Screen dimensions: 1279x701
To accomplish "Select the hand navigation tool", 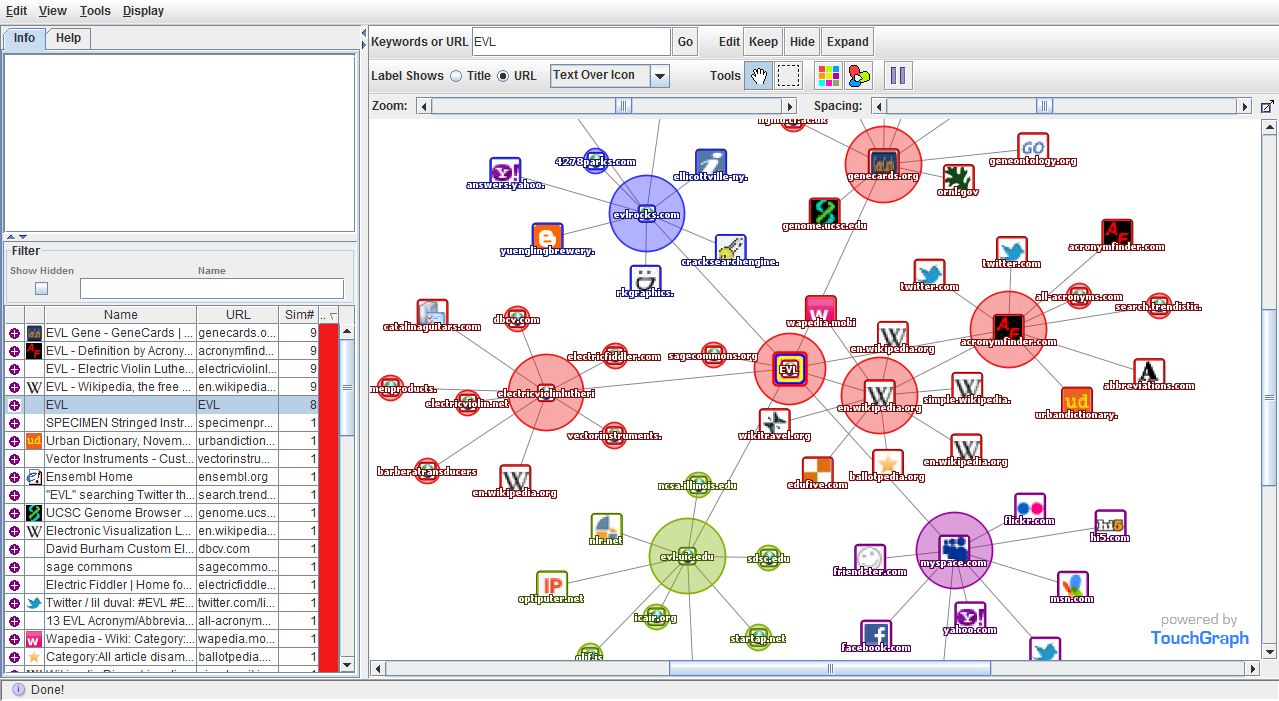I will (759, 75).
